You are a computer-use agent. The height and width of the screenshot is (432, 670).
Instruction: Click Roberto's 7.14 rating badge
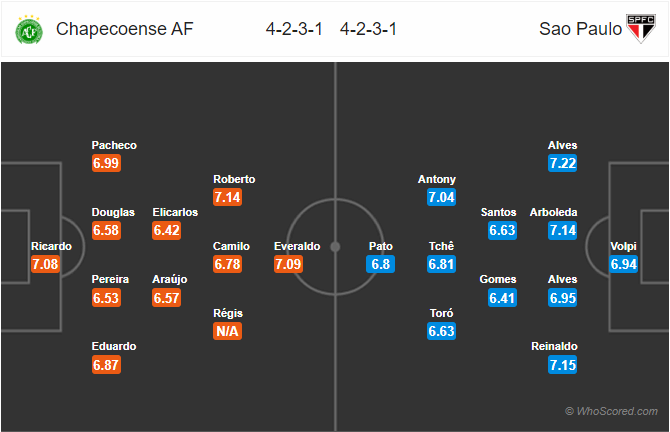pyautogui.click(x=227, y=197)
